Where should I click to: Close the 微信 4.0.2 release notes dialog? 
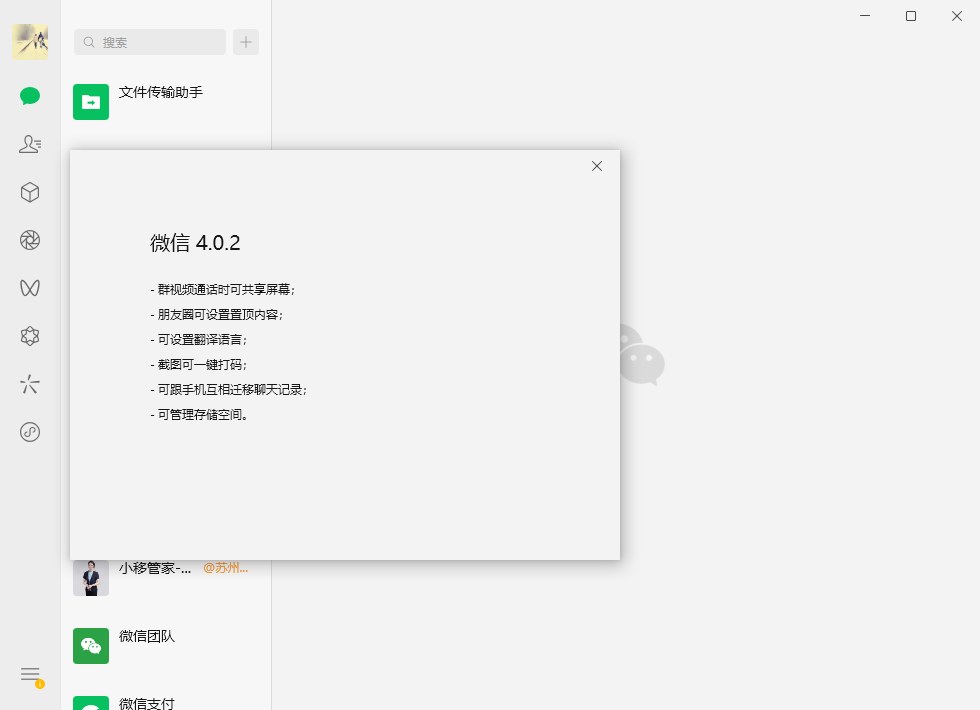coord(597,166)
